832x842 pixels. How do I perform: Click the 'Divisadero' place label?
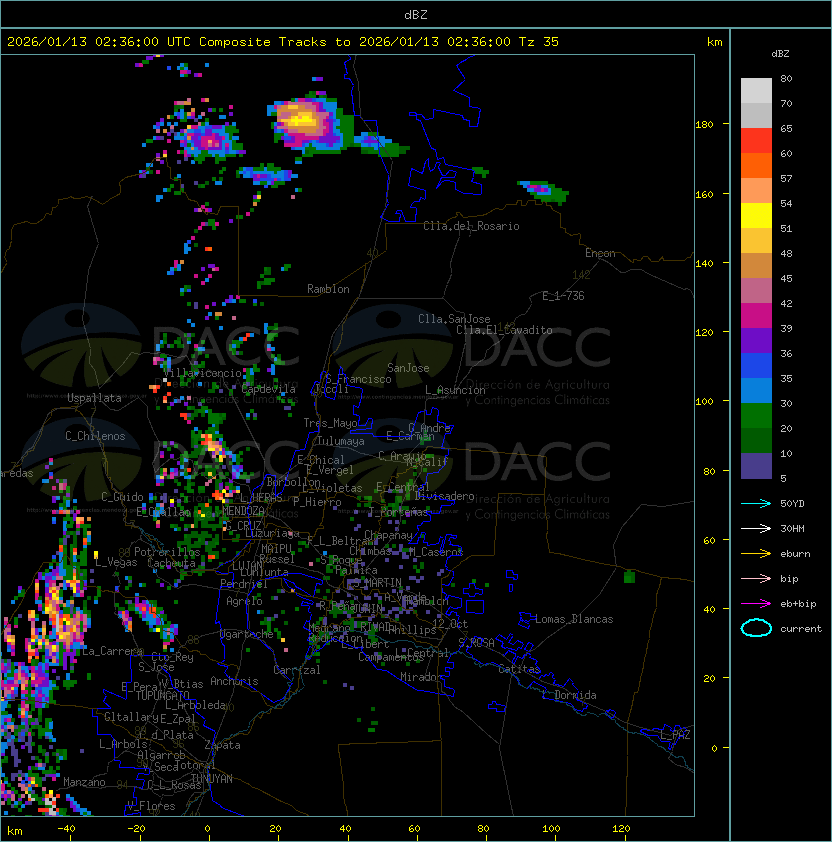[x=445, y=496]
